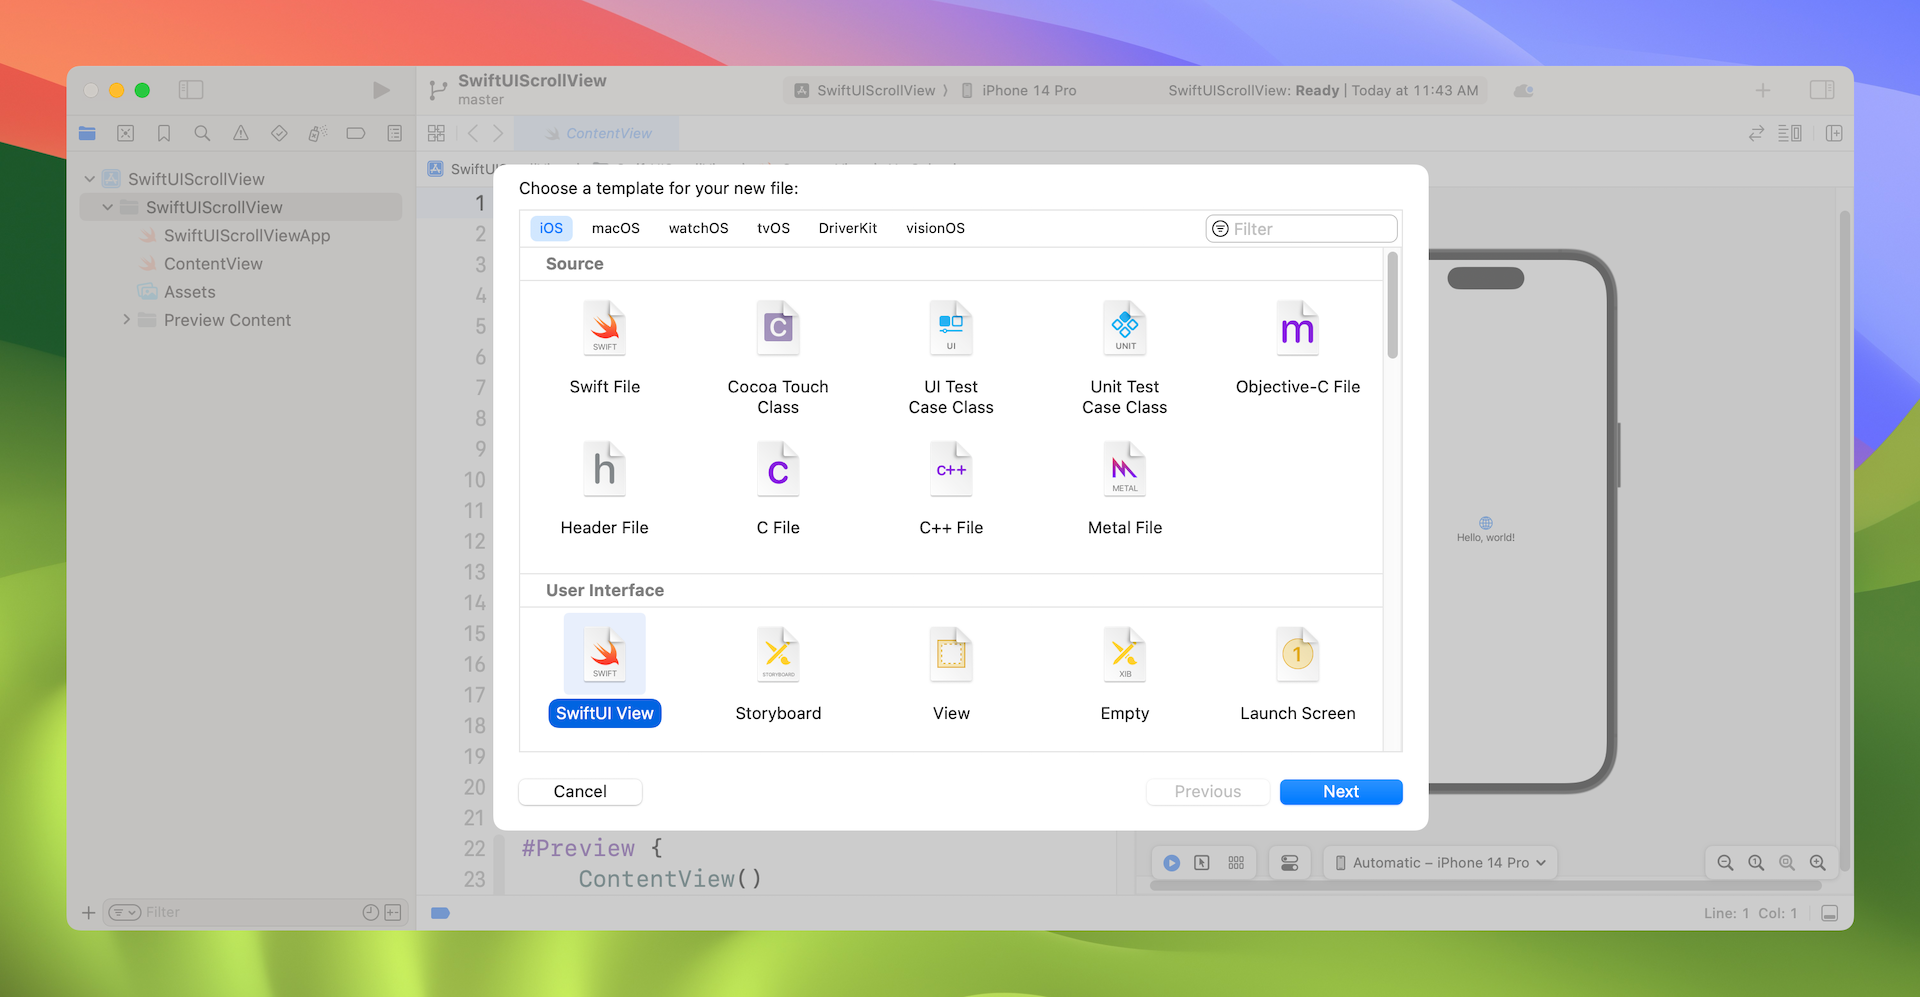This screenshot has height=997, width=1920.
Task: Collapse the SwiftUIScrollView project root
Action: [90, 179]
